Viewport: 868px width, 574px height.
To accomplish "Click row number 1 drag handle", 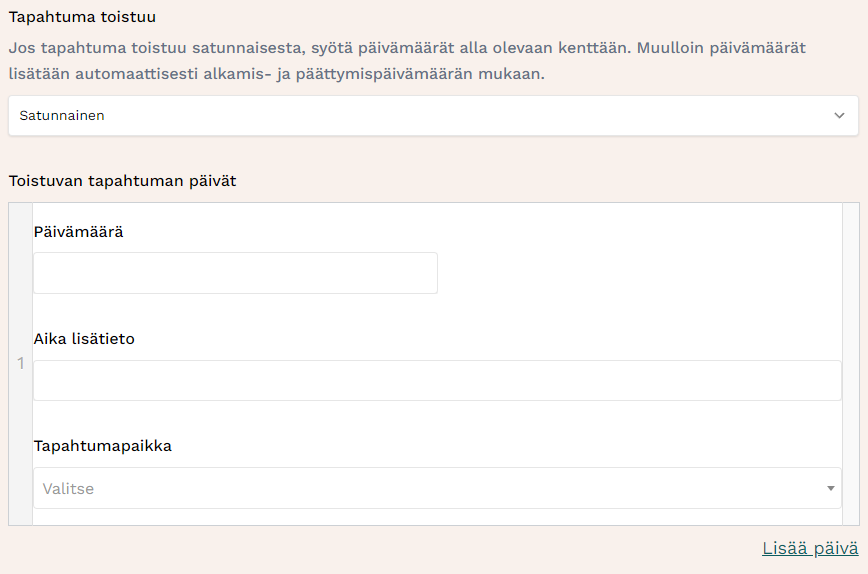I will [21, 363].
